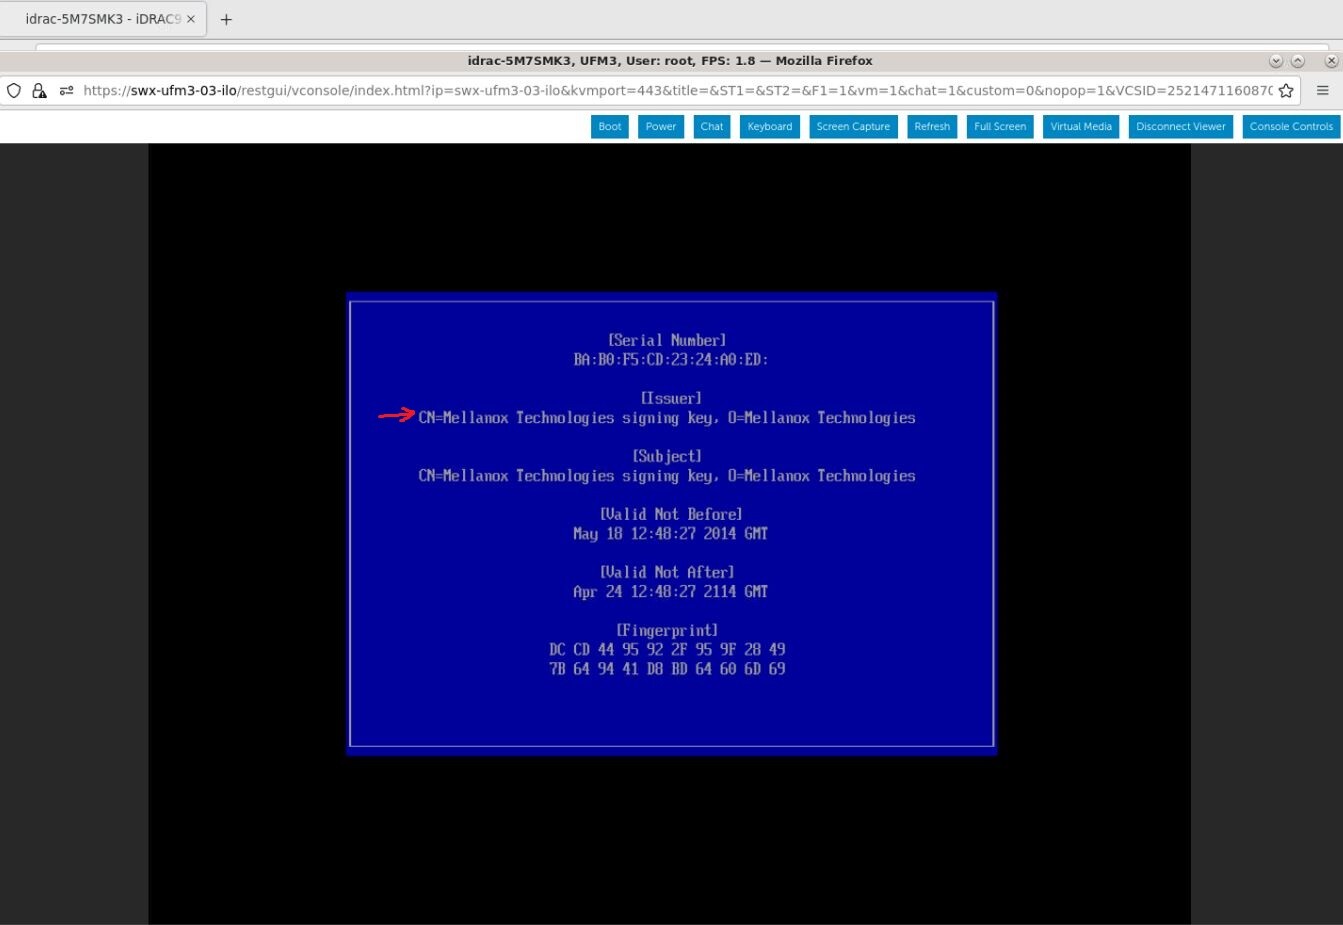Viewport: 1343px width, 925px height.
Task: Open the Keyboard toolbar option
Action: tap(769, 126)
